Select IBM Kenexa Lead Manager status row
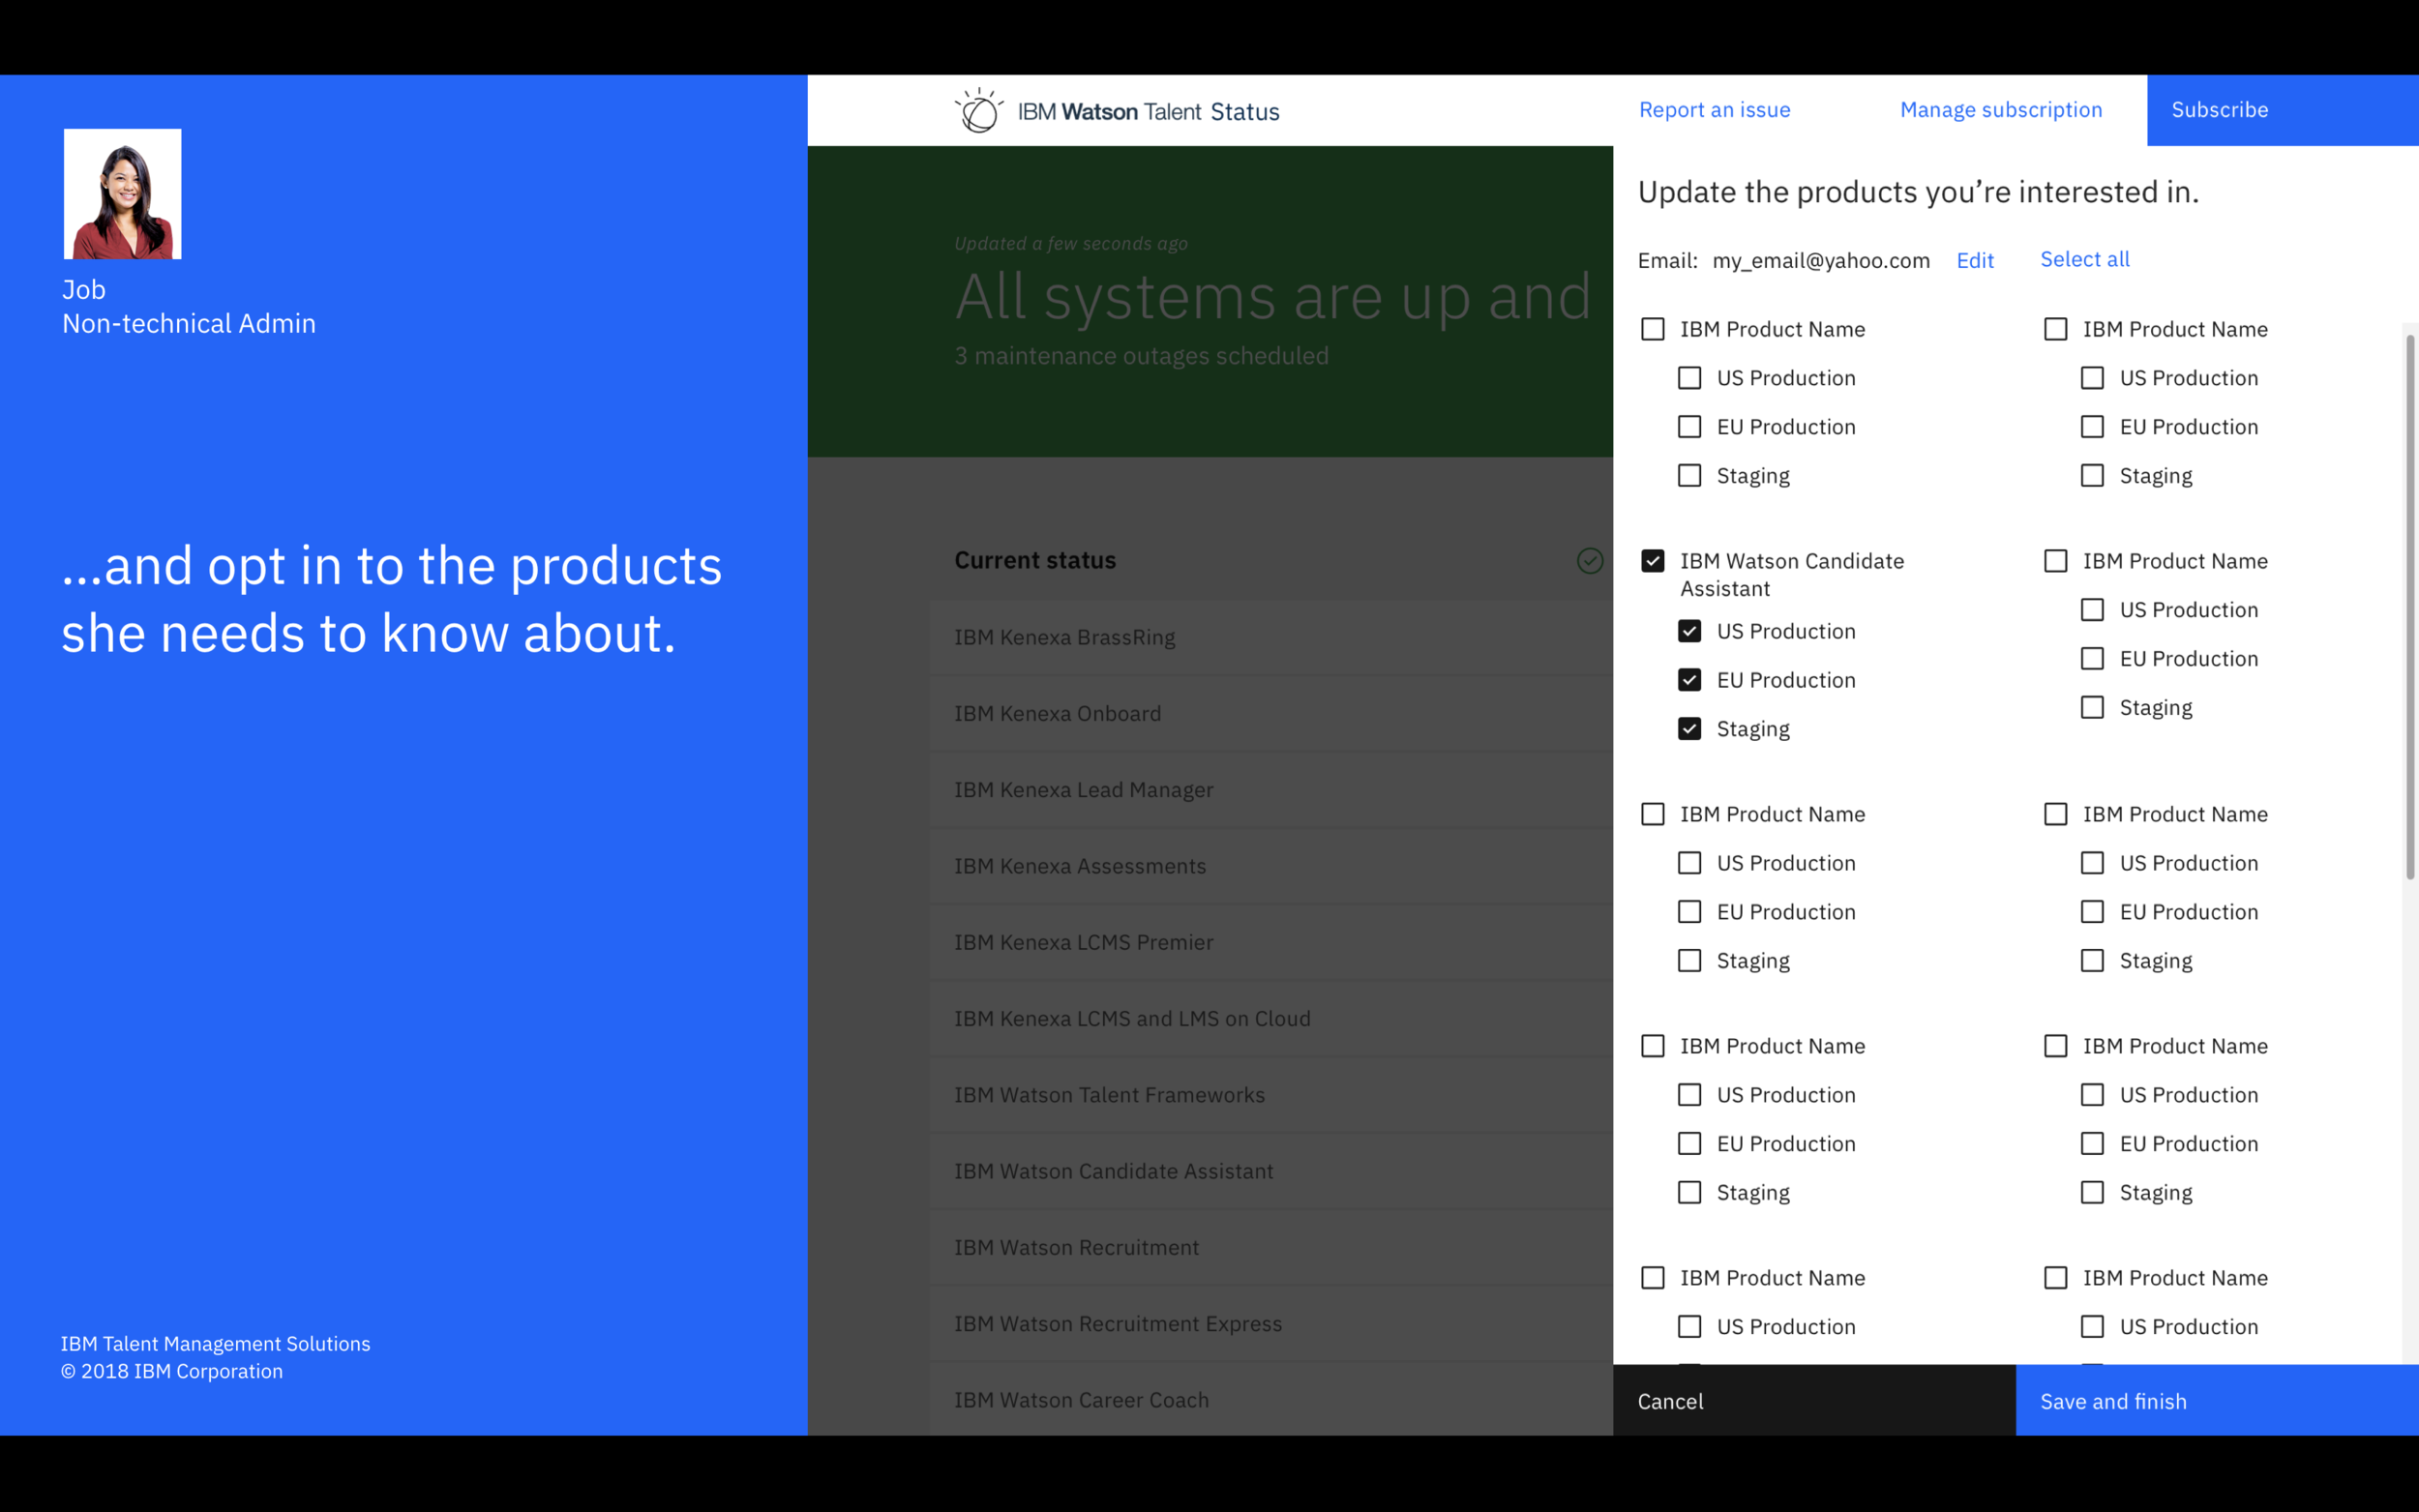The height and width of the screenshot is (1512, 2419). pyautogui.click(x=1271, y=790)
